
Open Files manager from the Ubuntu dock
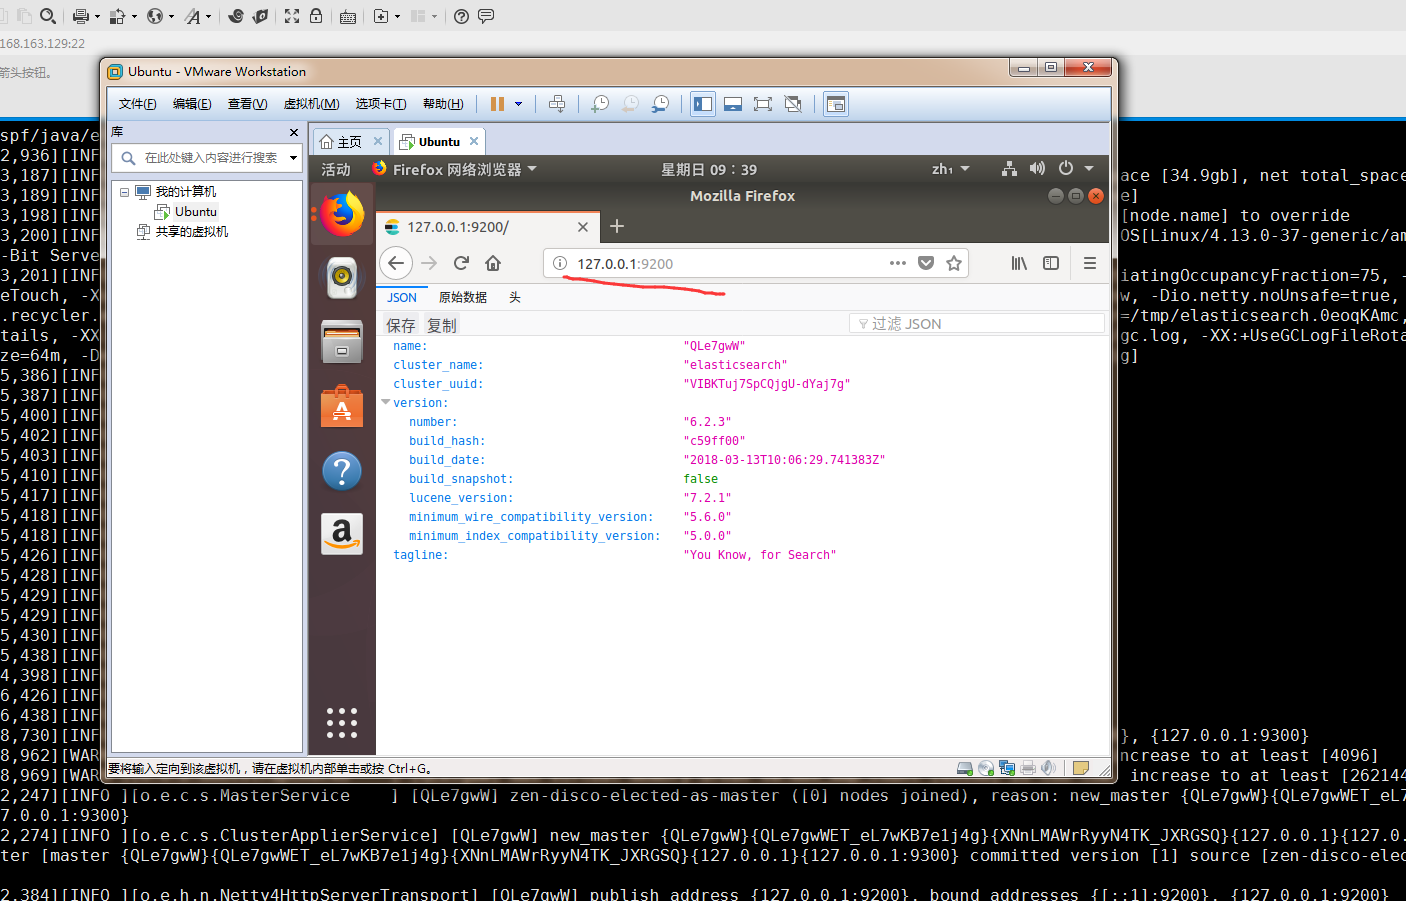[x=342, y=343]
